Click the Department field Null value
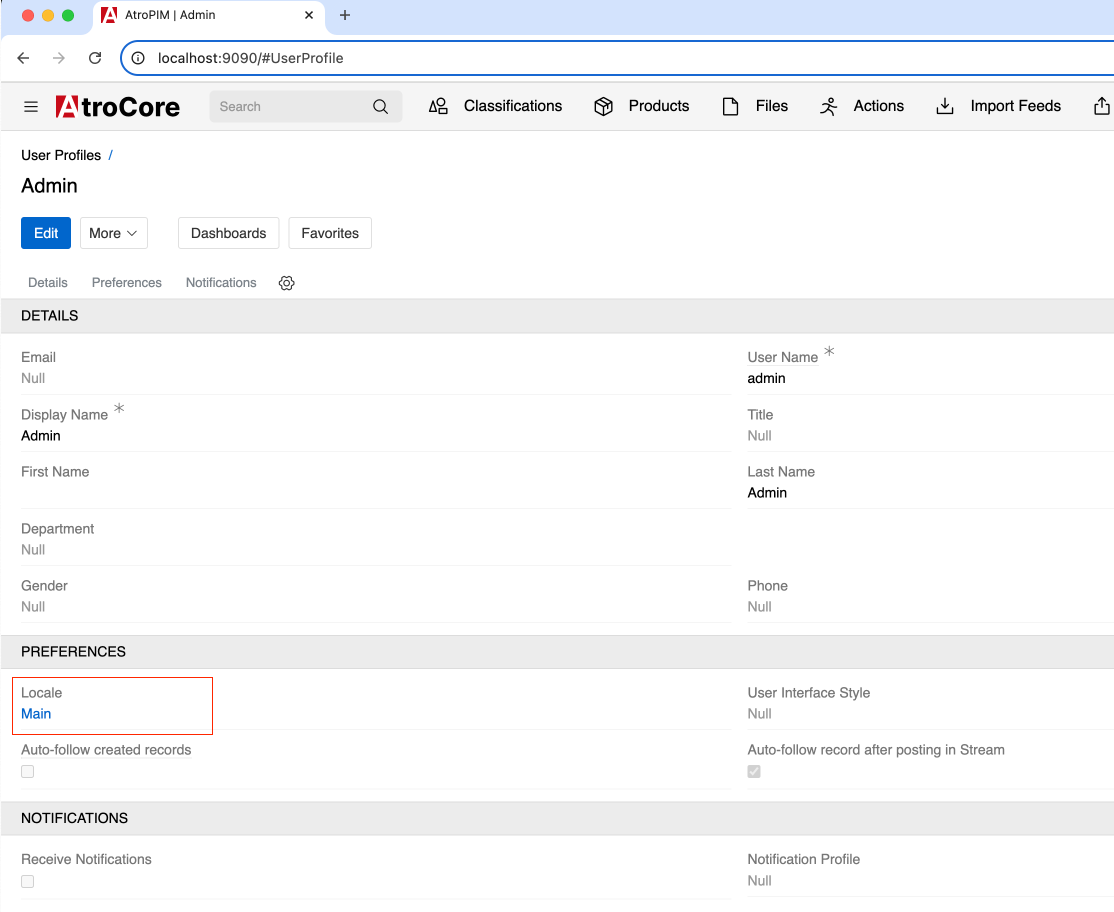Image resolution: width=1114 pixels, height=912 pixels. coord(33,550)
